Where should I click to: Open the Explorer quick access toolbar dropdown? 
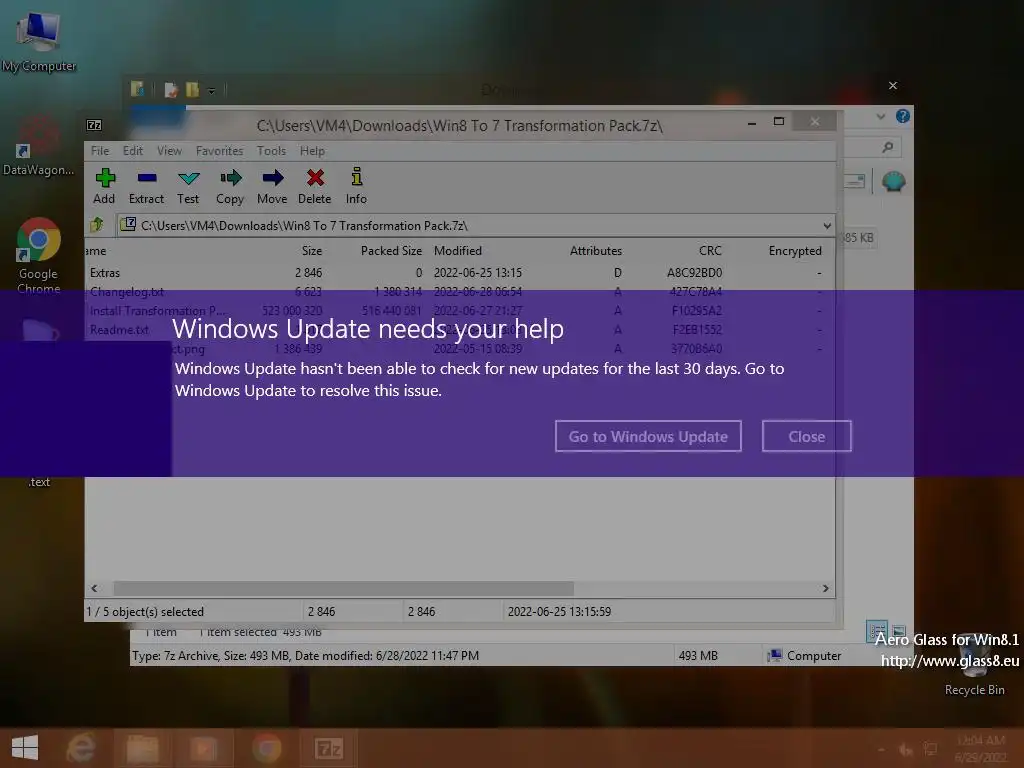[212, 91]
